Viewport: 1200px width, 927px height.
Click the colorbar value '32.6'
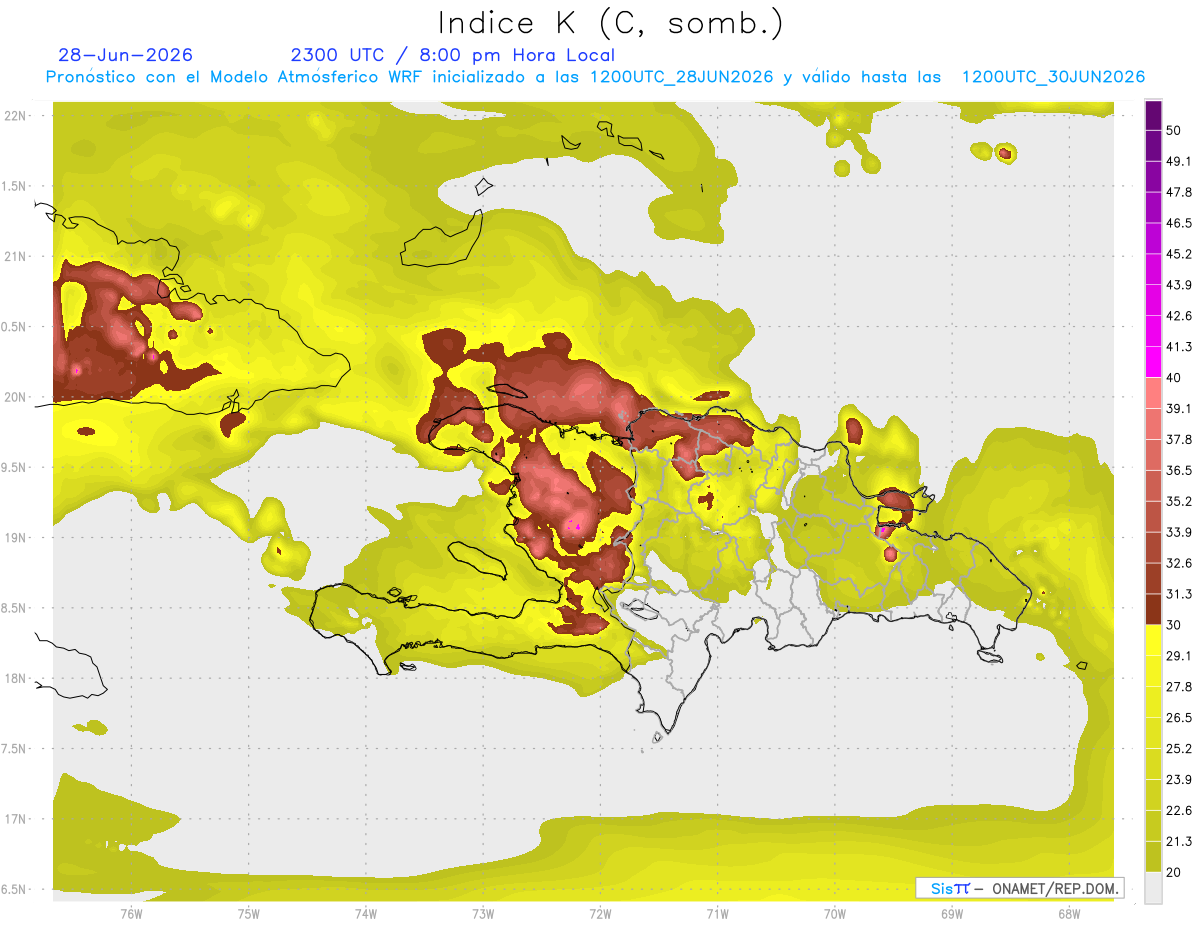point(1179,563)
